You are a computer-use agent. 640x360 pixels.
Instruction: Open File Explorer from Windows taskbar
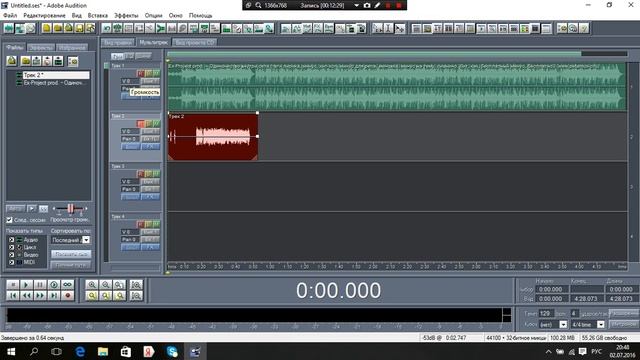102,351
